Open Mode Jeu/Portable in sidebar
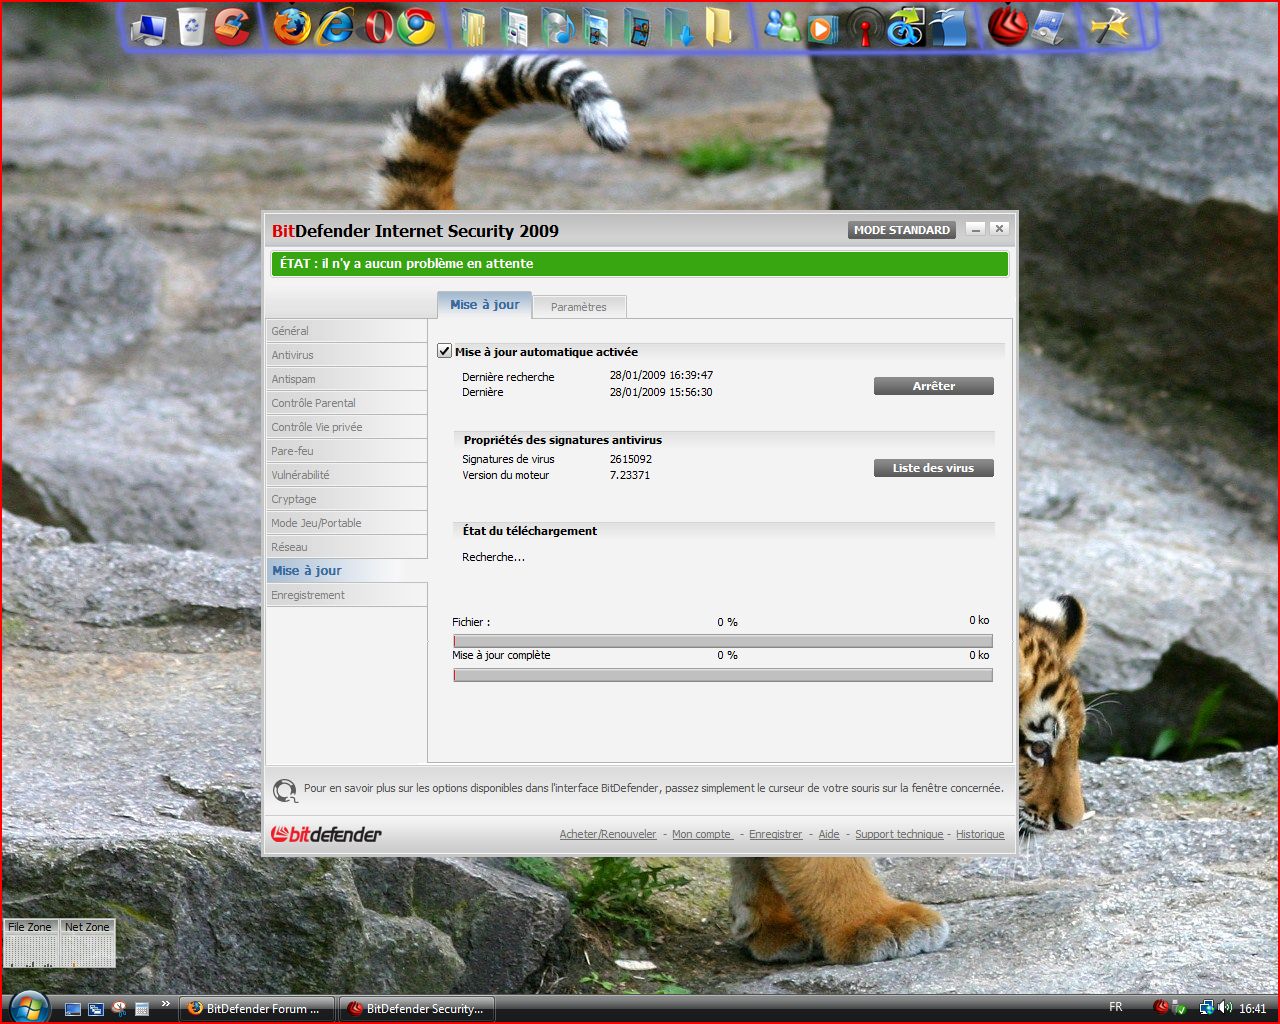Screen dimensions: 1280x1024 (x=346, y=523)
